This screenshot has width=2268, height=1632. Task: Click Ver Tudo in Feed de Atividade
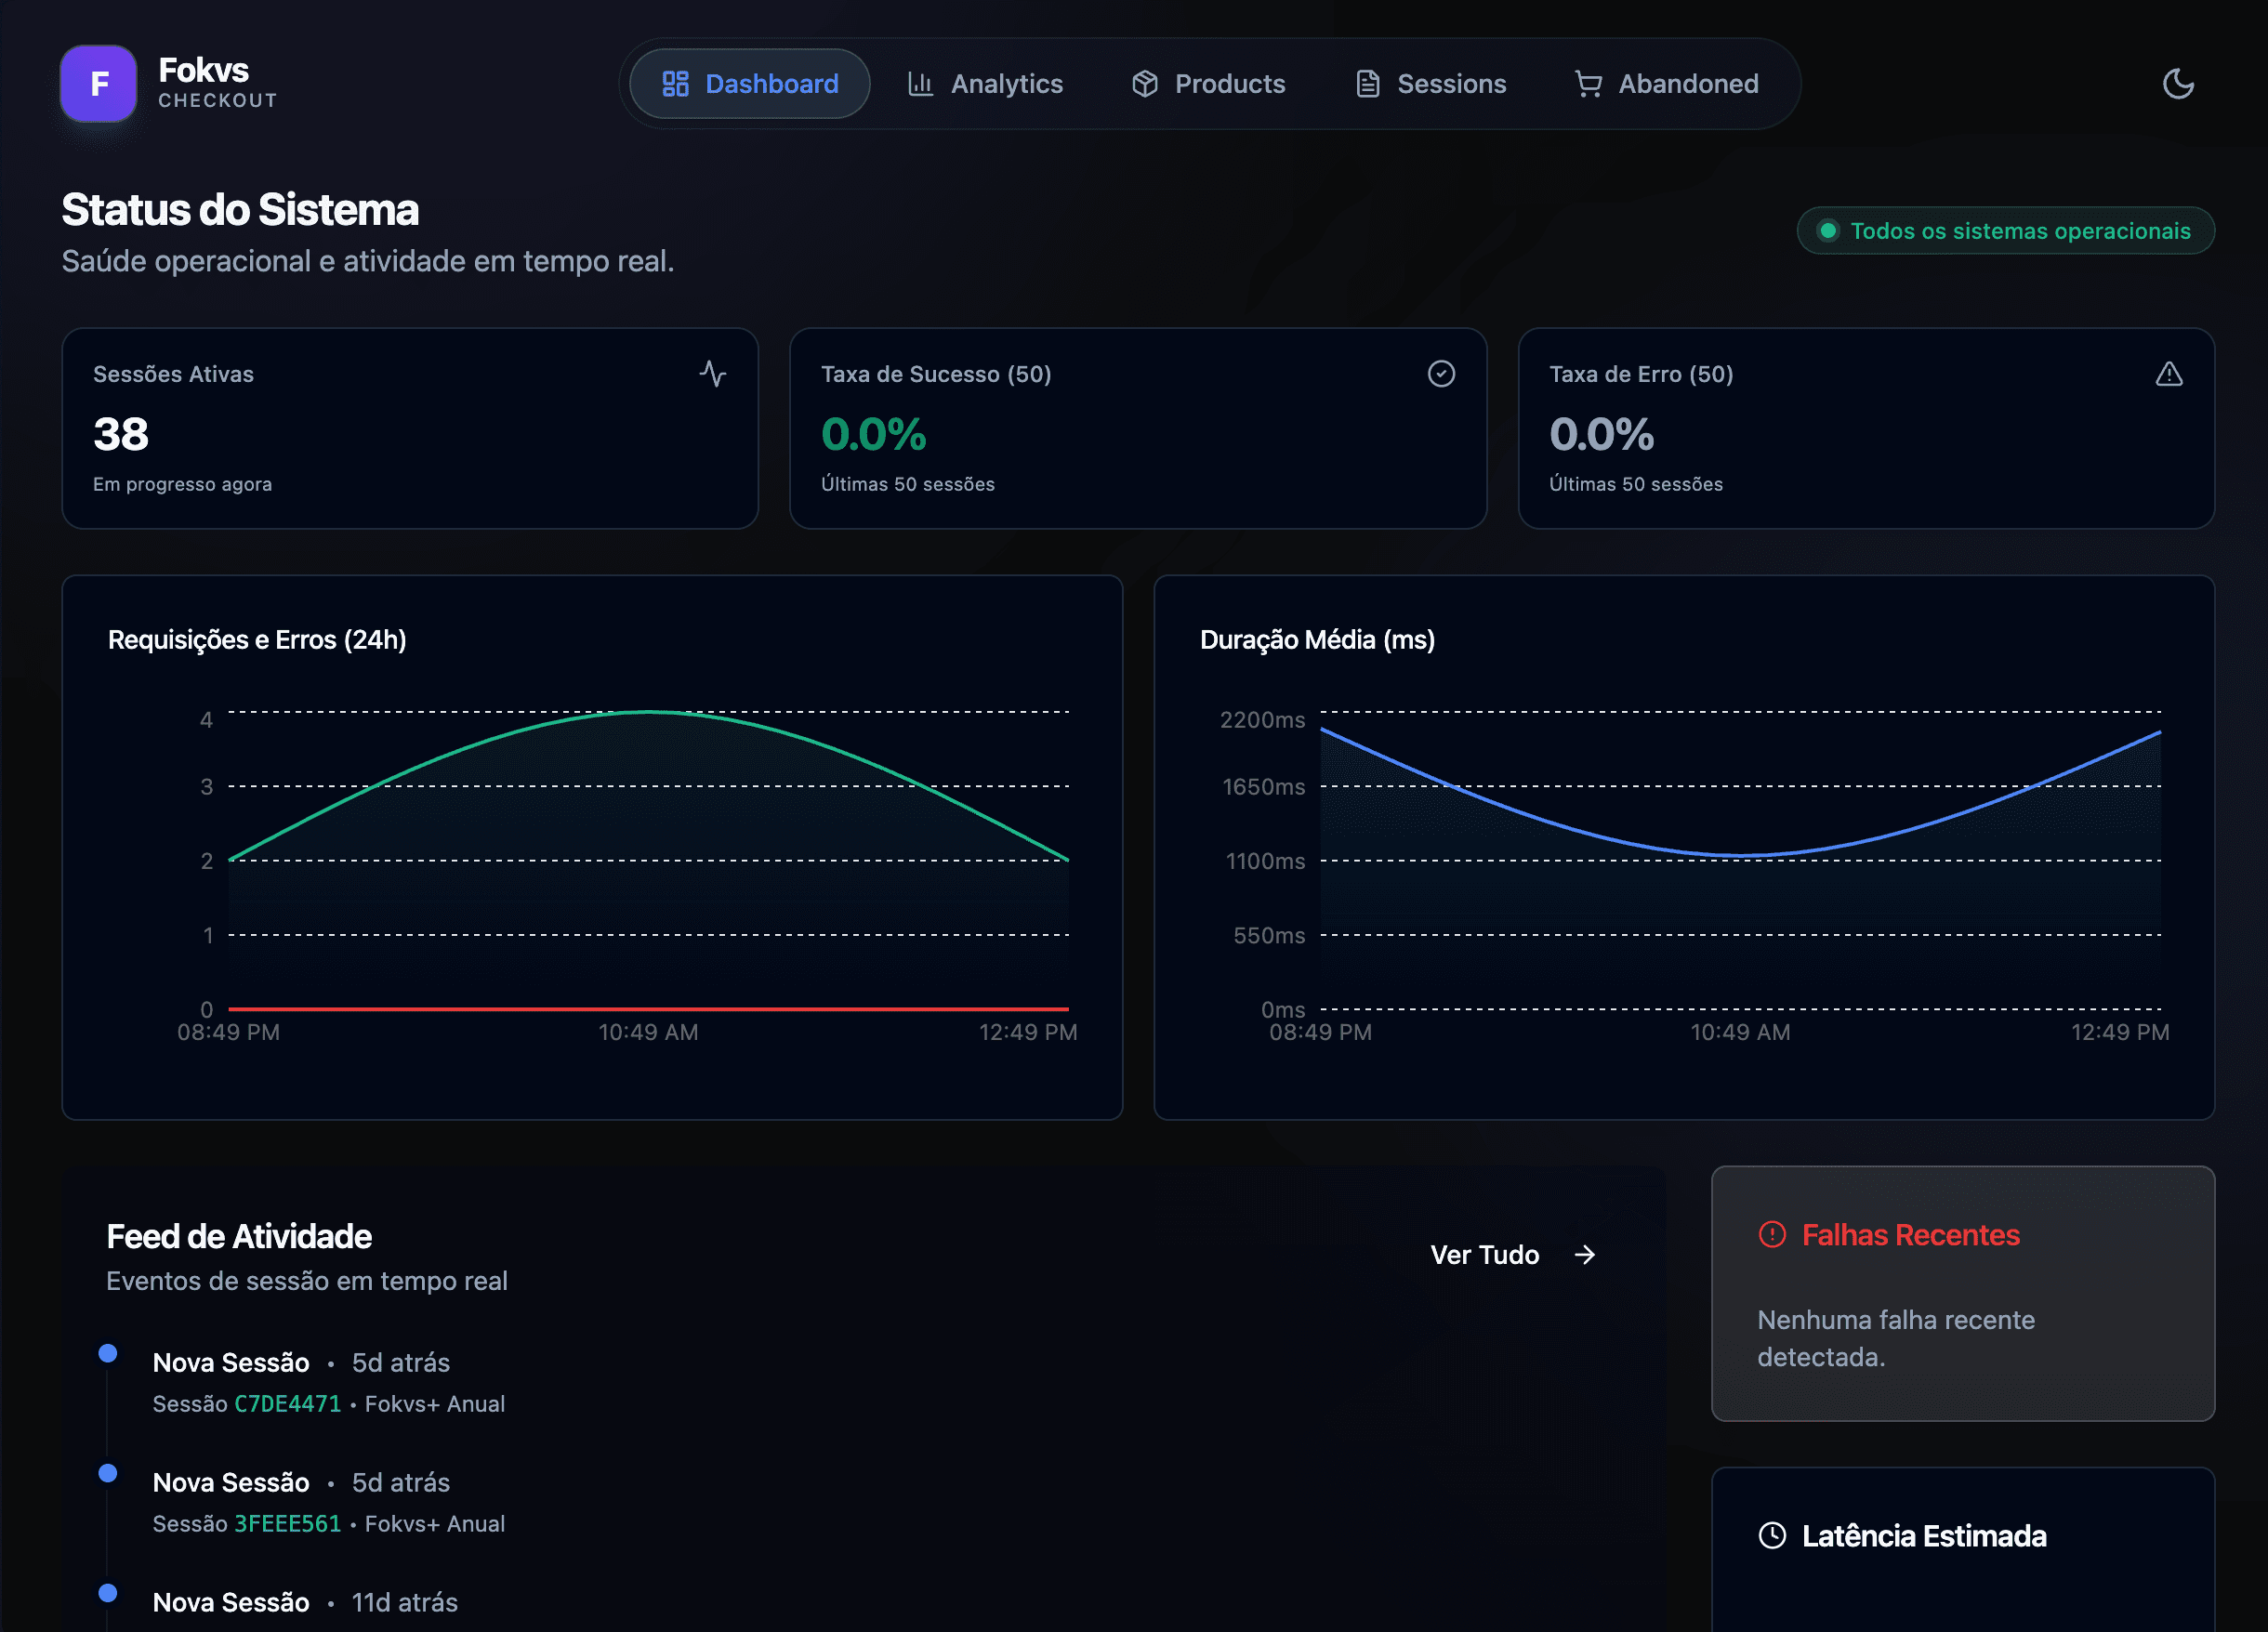1485,1255
